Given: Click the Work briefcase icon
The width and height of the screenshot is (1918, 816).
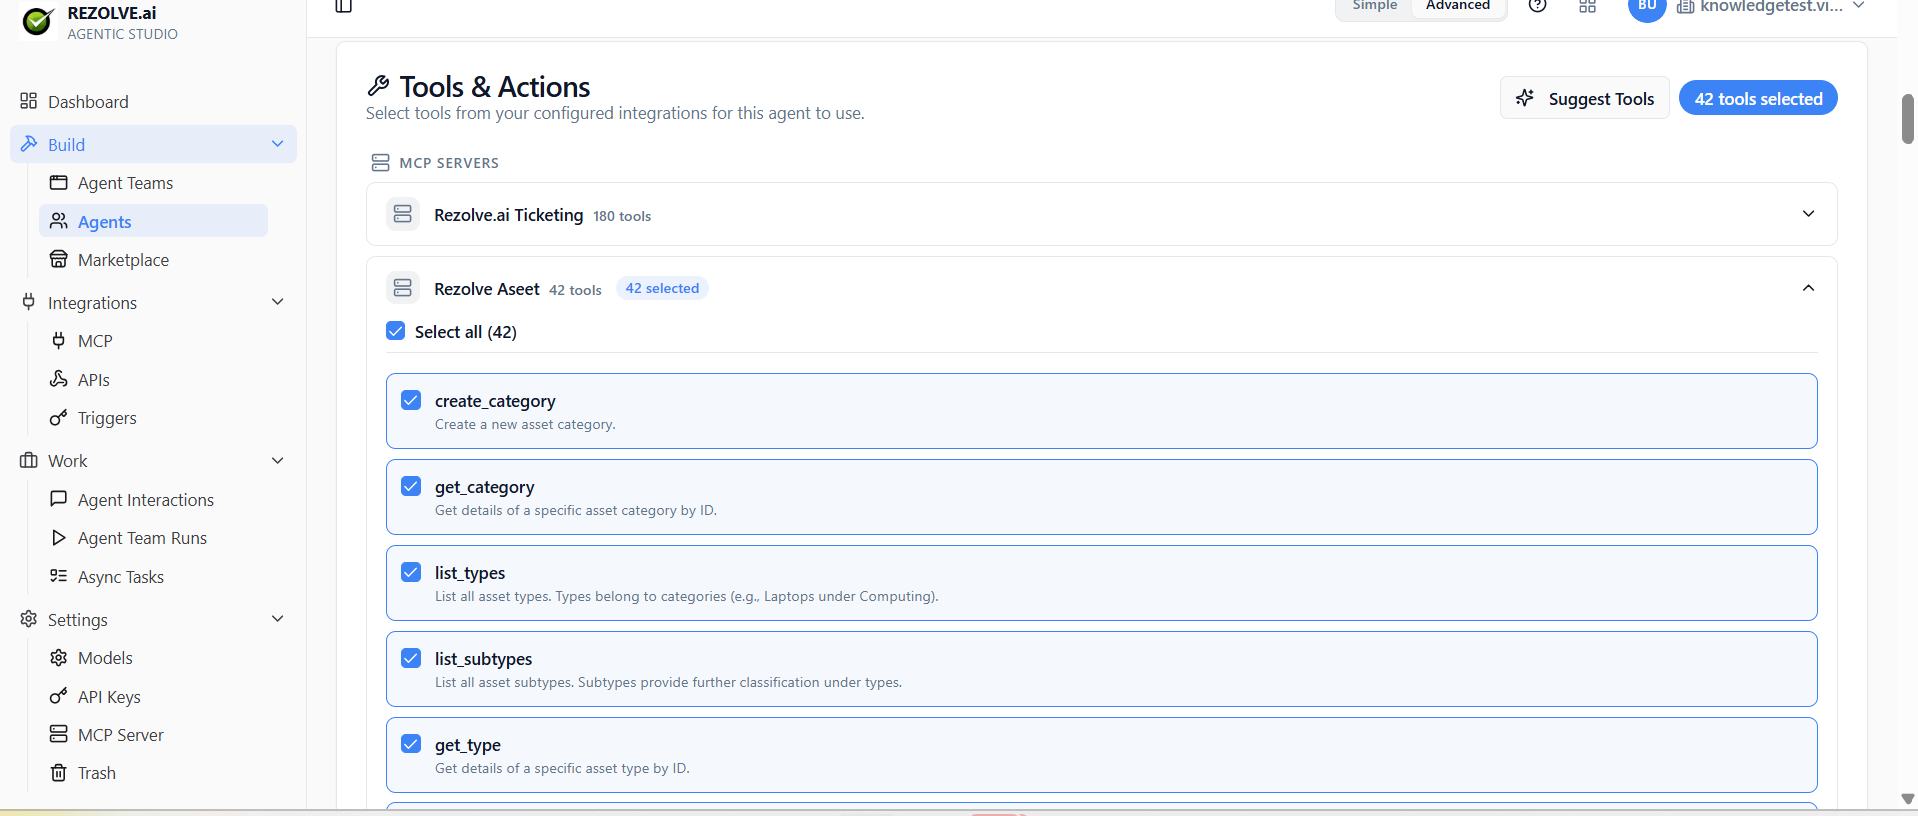Looking at the screenshot, I should [x=28, y=461].
